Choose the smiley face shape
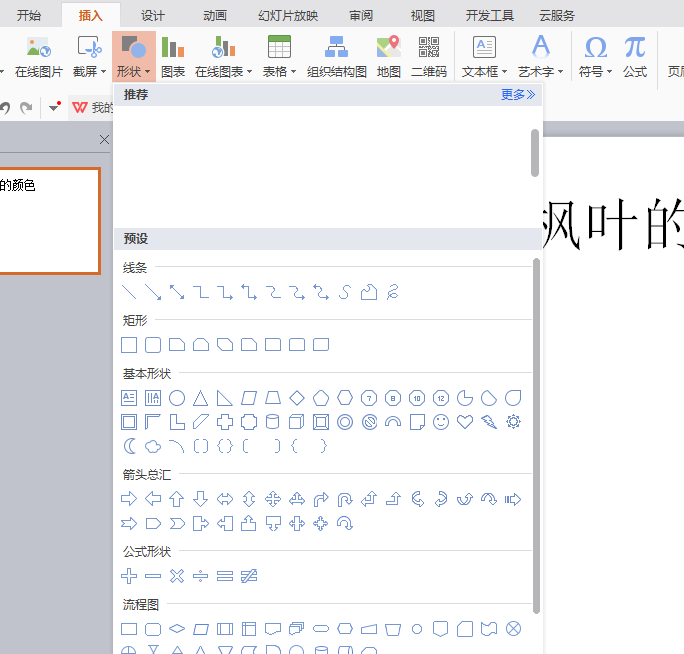The height and width of the screenshot is (654, 684). [441, 422]
